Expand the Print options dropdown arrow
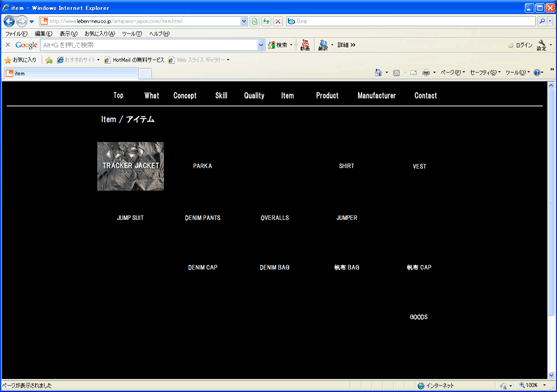 (x=434, y=73)
